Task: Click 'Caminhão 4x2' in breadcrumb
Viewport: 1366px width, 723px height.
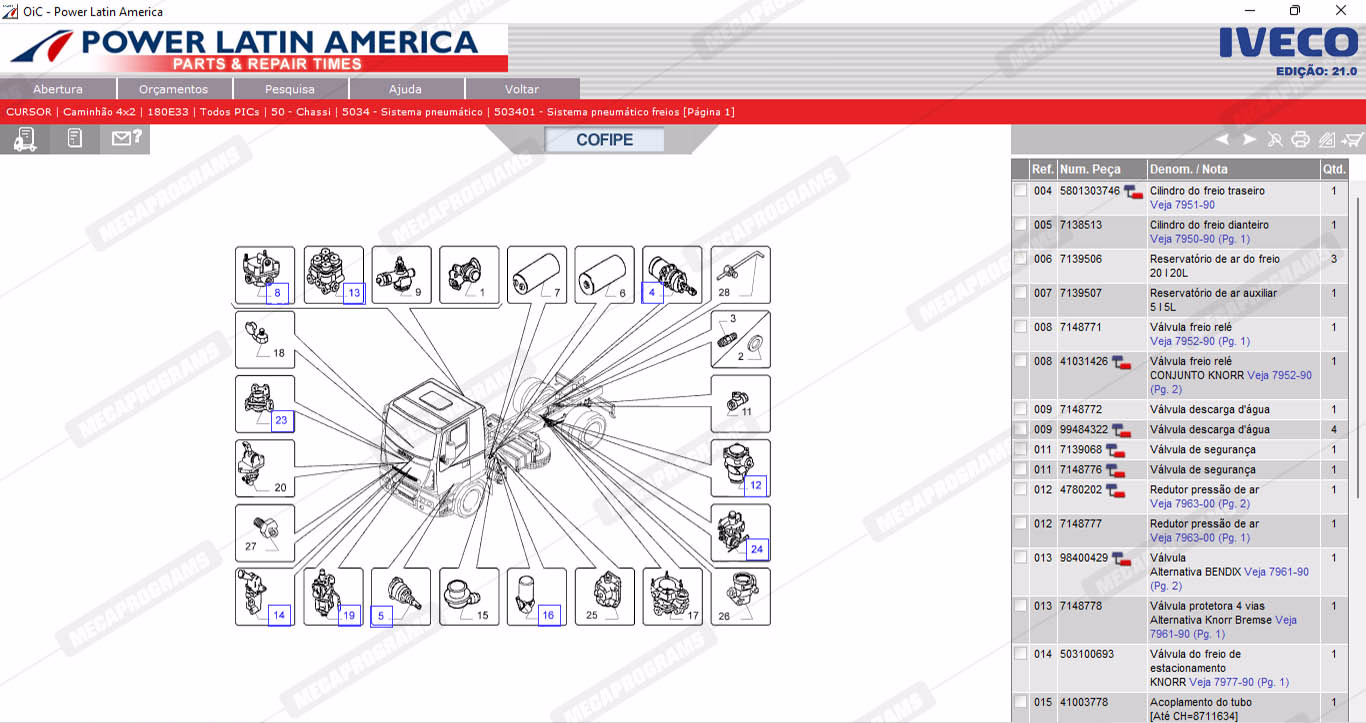Action: [98, 112]
